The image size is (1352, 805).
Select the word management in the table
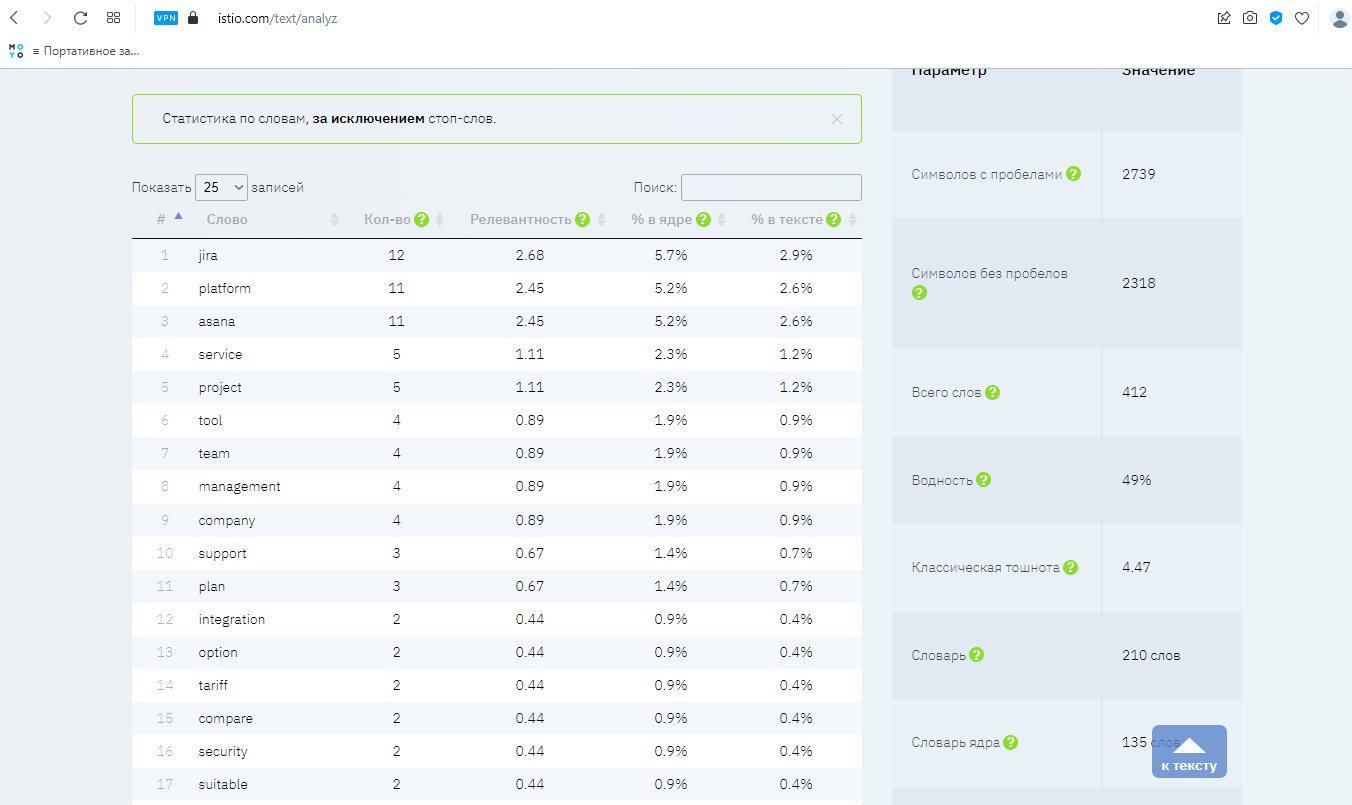point(240,486)
